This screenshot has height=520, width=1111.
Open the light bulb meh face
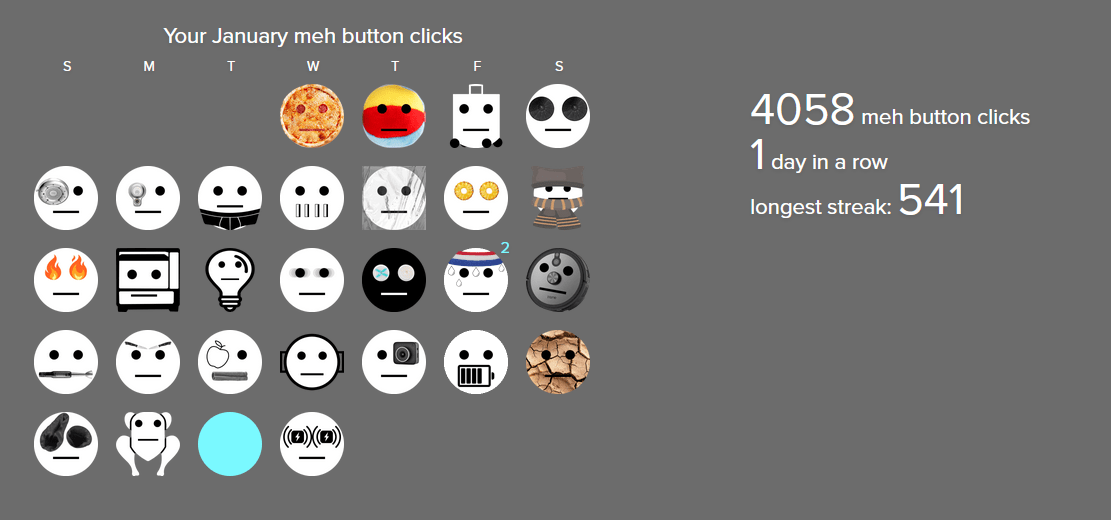point(230,280)
